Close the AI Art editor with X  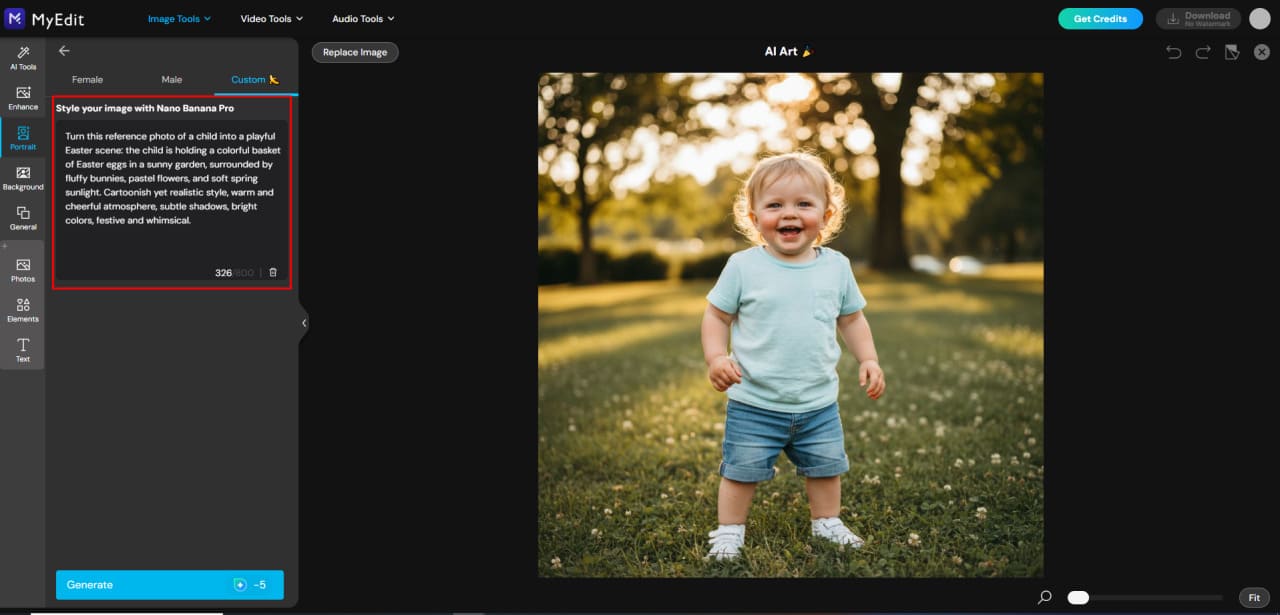1262,52
